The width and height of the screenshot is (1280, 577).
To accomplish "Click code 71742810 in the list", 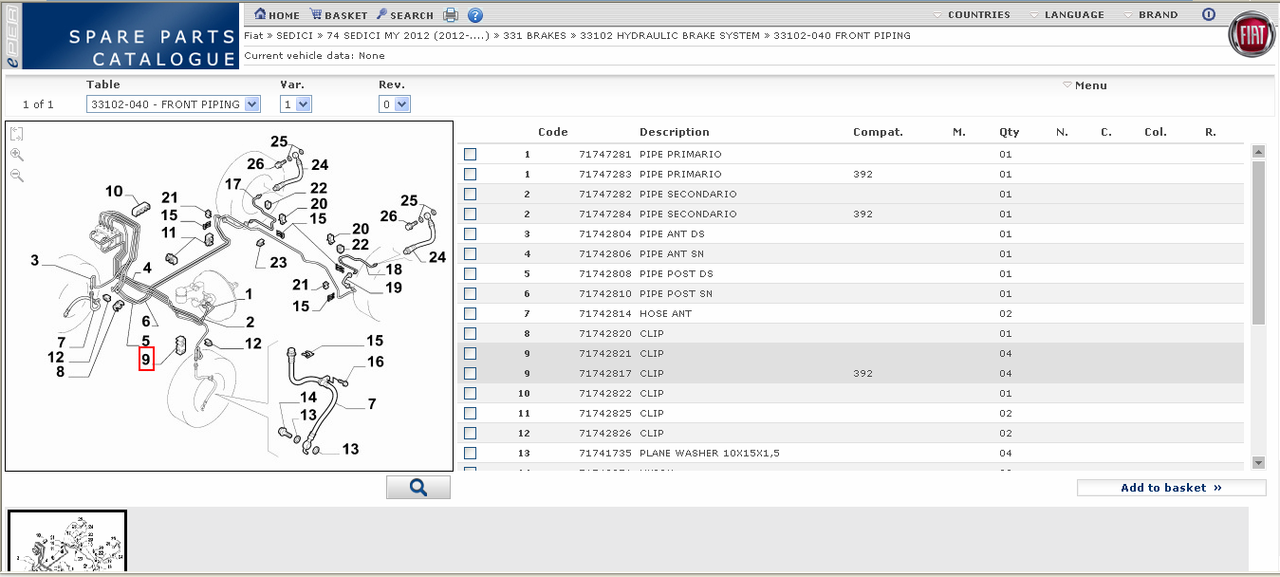I will pyautogui.click(x=606, y=294).
